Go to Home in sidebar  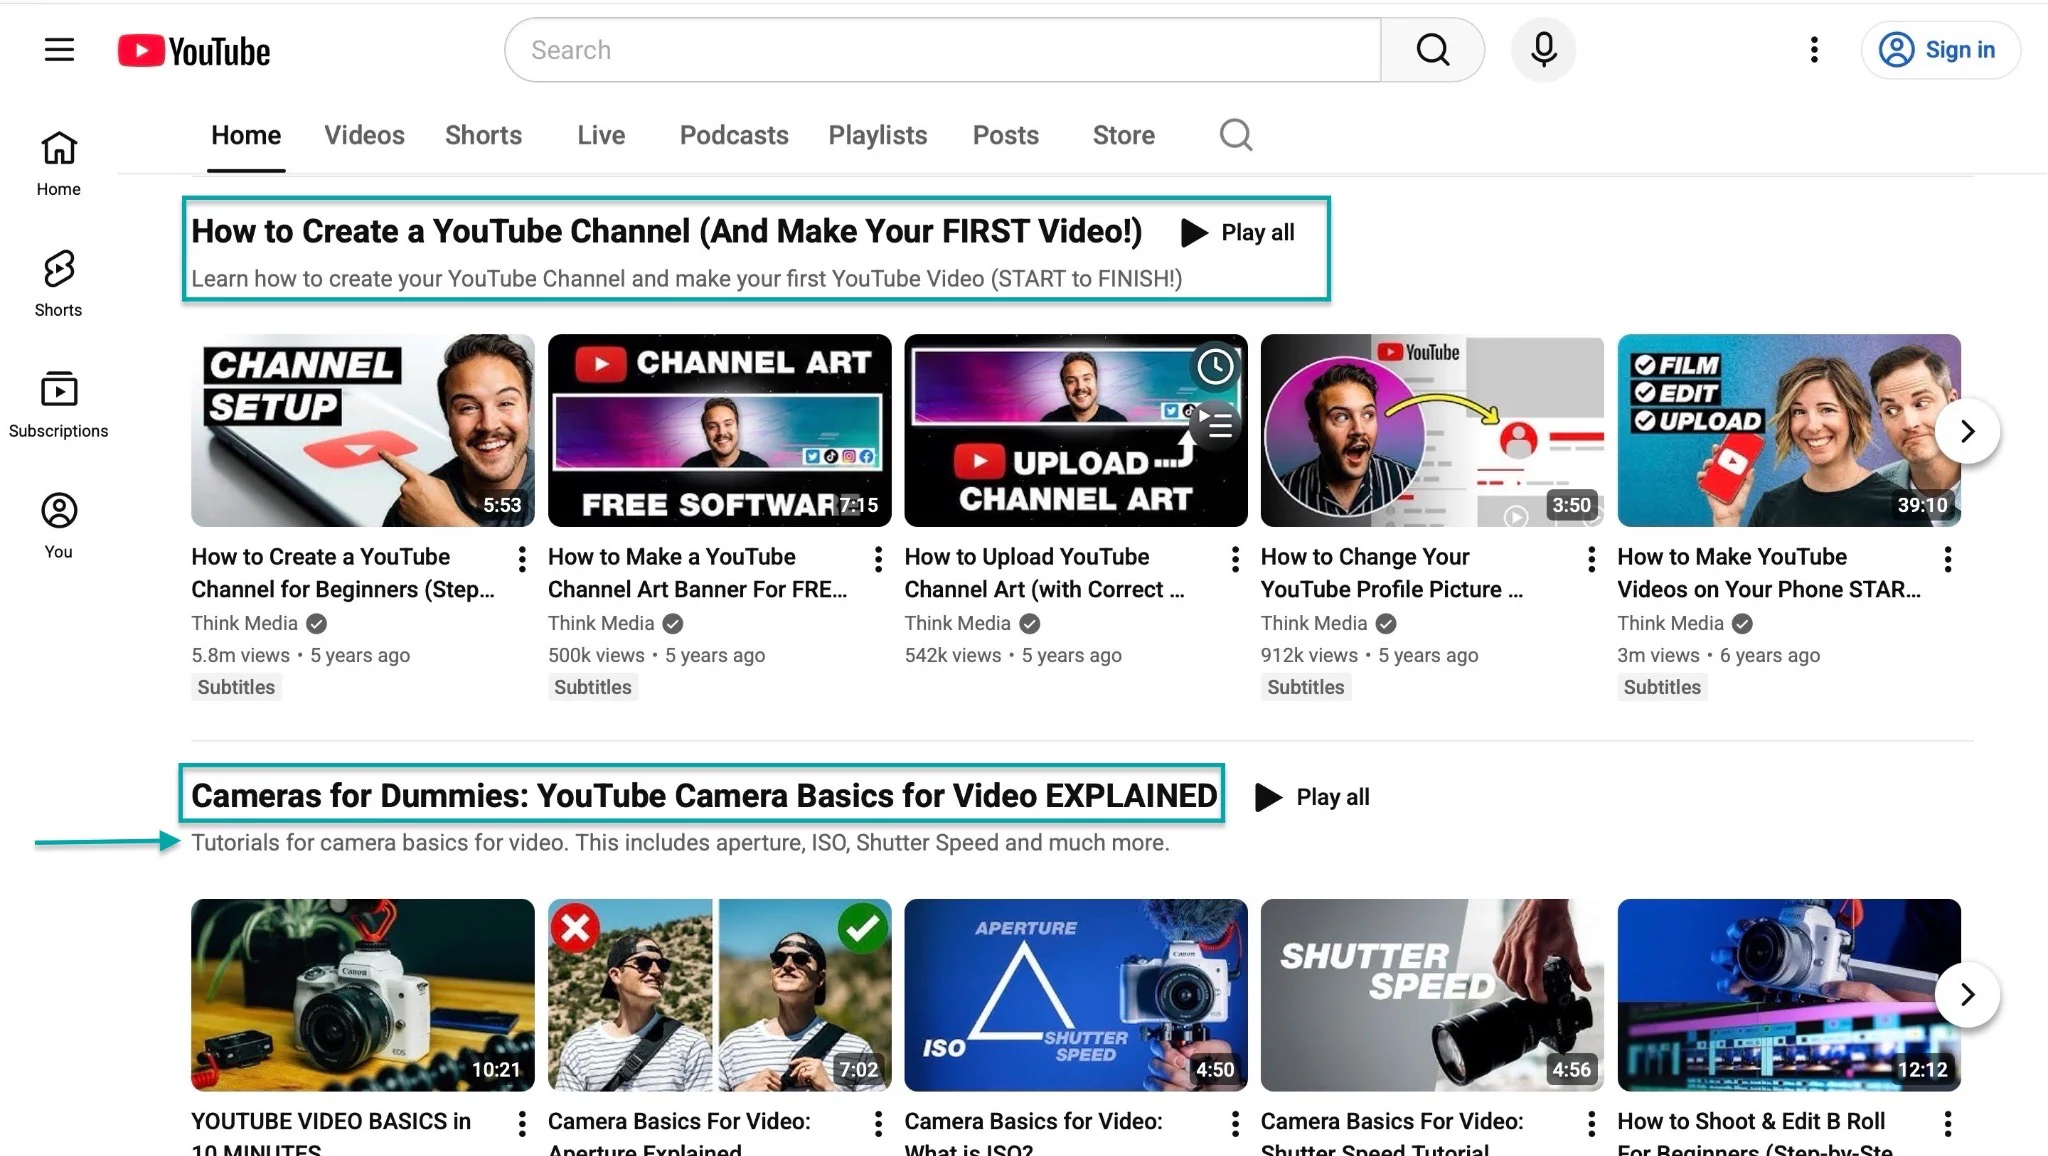pyautogui.click(x=59, y=164)
